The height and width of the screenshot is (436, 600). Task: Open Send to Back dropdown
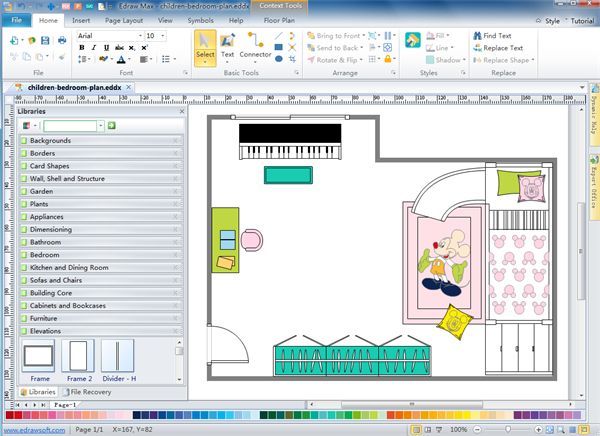(x=361, y=48)
